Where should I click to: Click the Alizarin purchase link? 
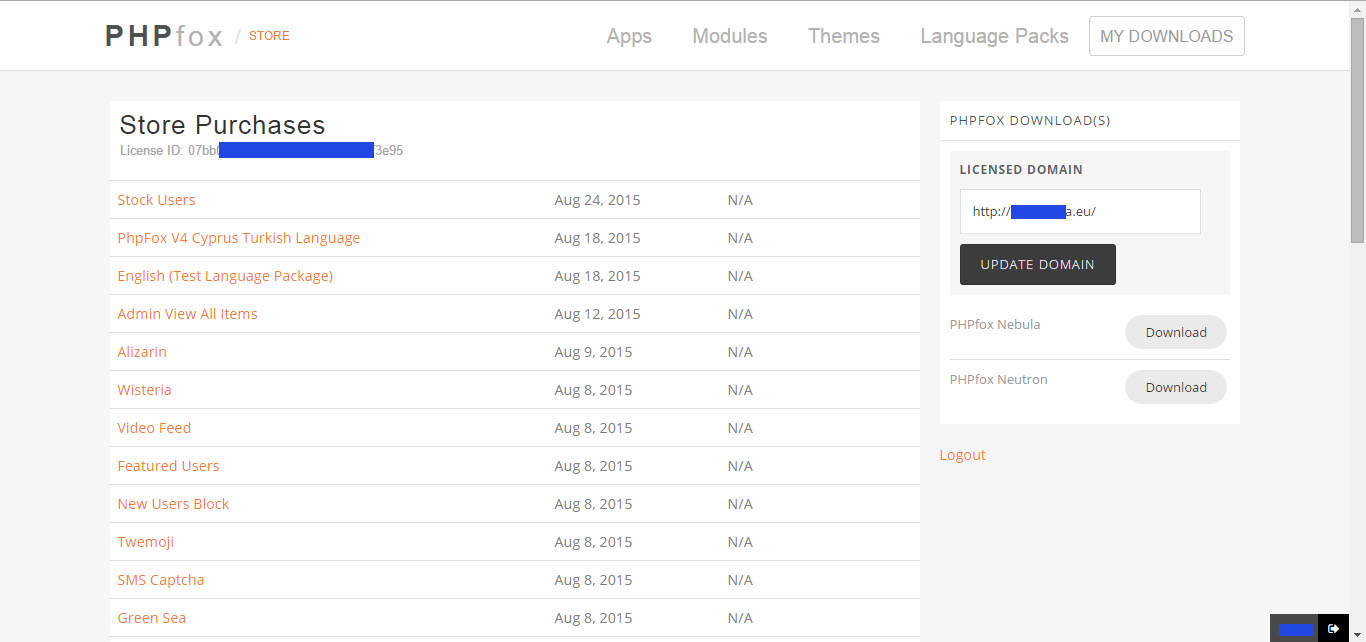coord(142,352)
